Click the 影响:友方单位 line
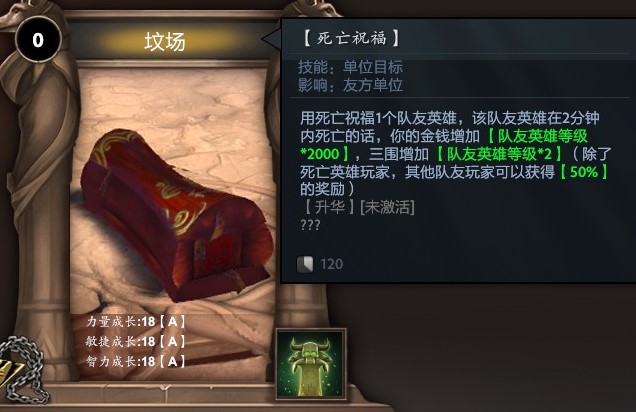Viewport: 636px width, 412px height. tap(350, 85)
